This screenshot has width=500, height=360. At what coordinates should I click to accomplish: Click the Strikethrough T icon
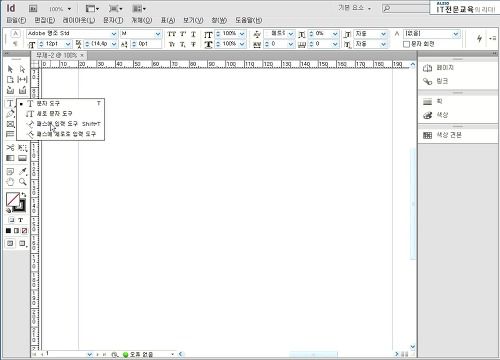pos(193,44)
